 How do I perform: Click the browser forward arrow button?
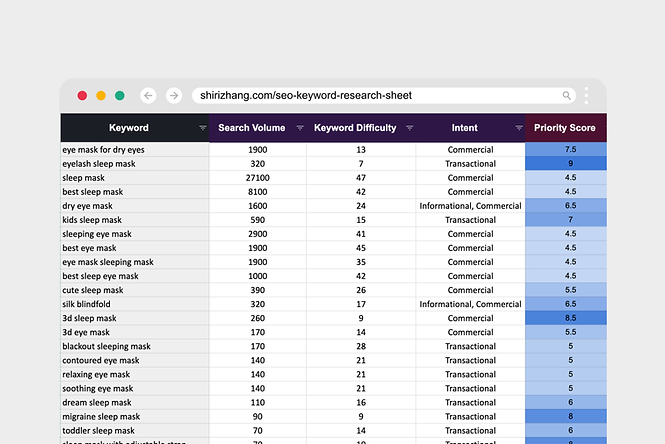tap(174, 95)
